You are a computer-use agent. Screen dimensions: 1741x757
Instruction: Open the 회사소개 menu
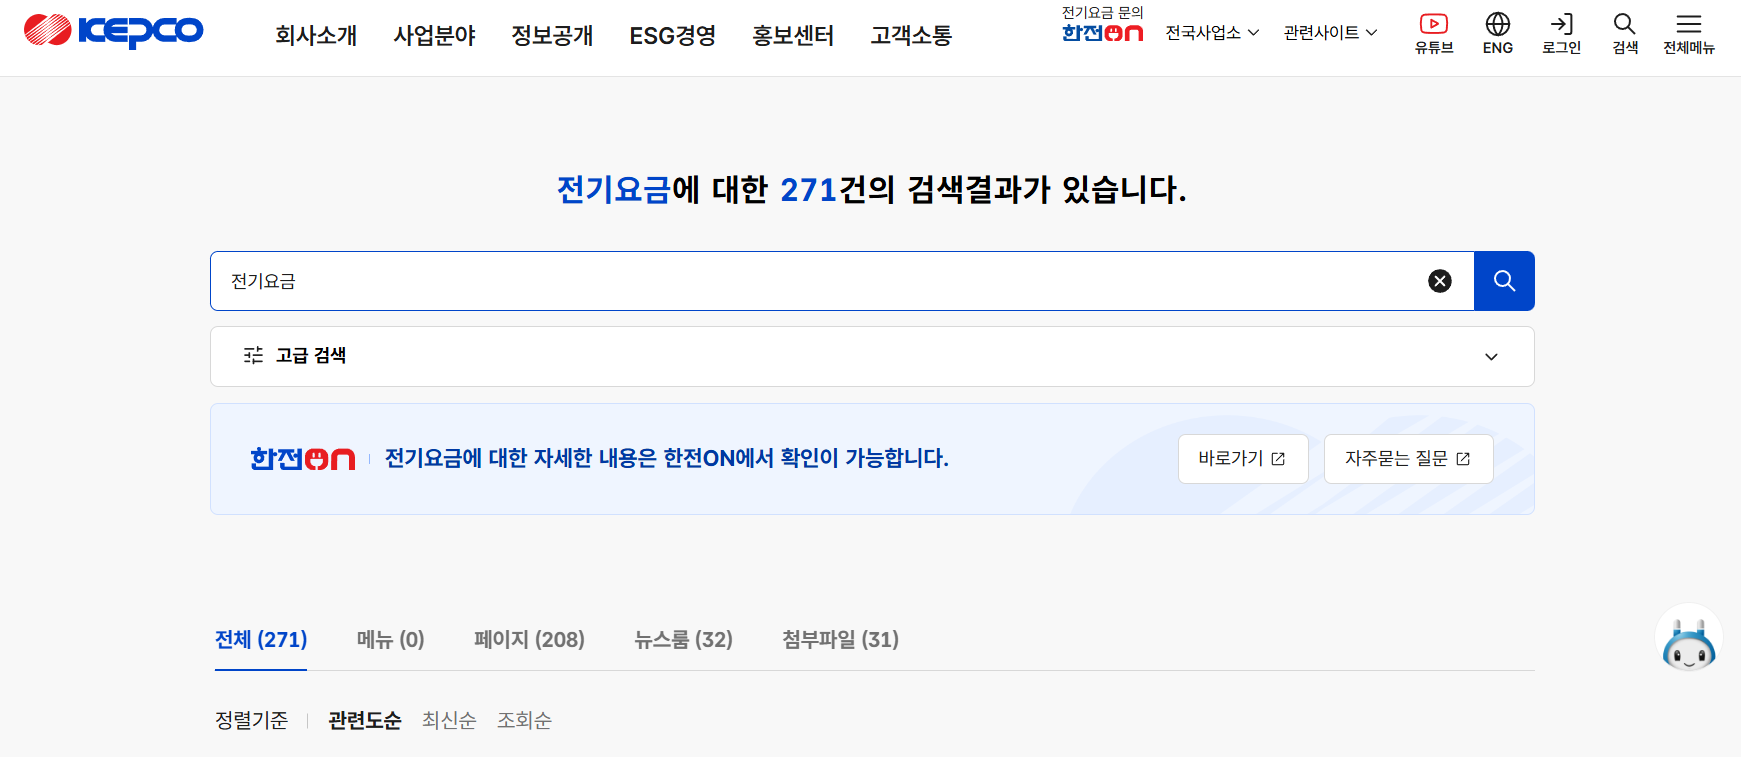[316, 36]
